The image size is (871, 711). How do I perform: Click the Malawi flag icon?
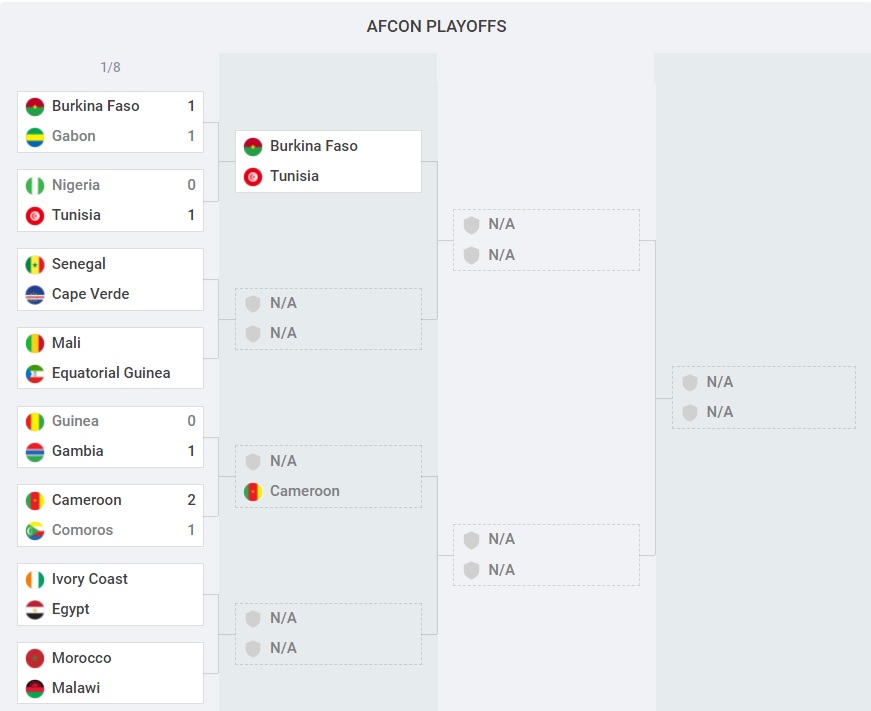(x=35, y=688)
